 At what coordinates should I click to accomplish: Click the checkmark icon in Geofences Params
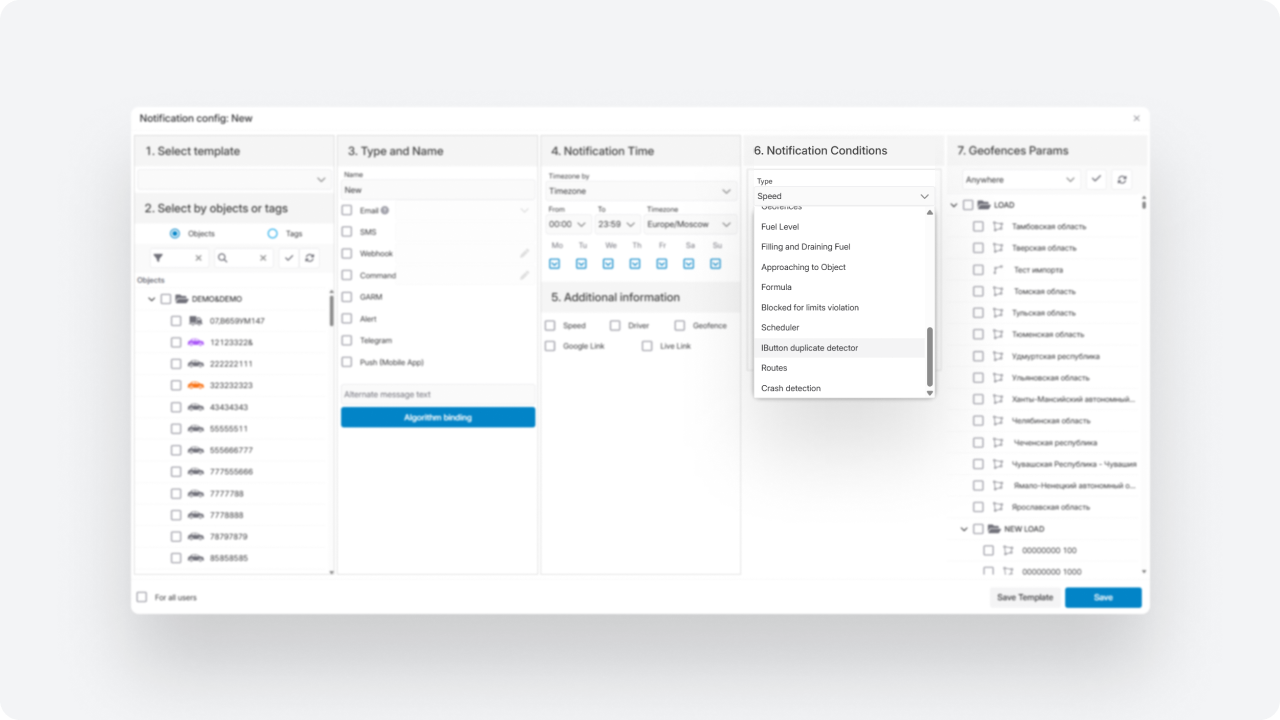coord(1097,179)
